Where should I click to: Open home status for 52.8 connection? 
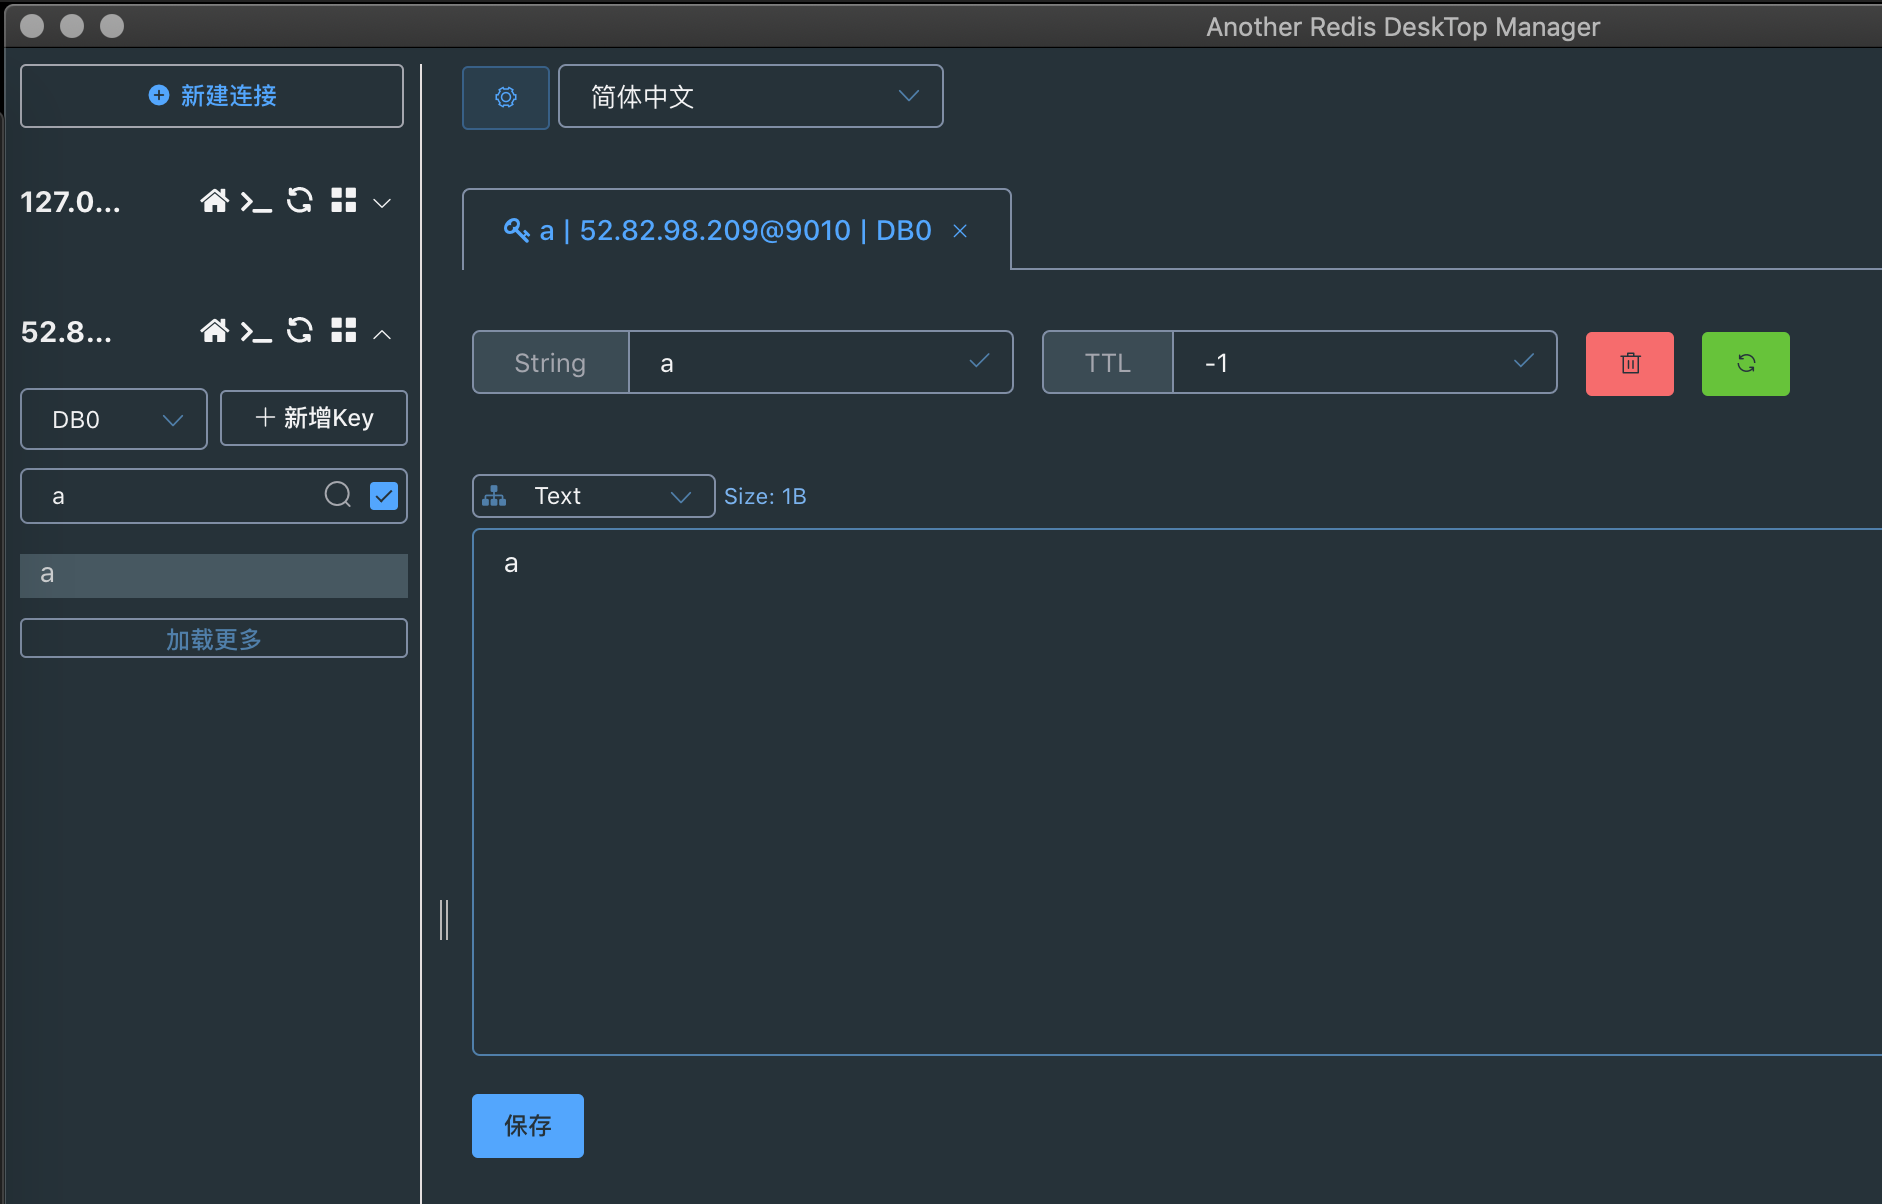point(214,331)
